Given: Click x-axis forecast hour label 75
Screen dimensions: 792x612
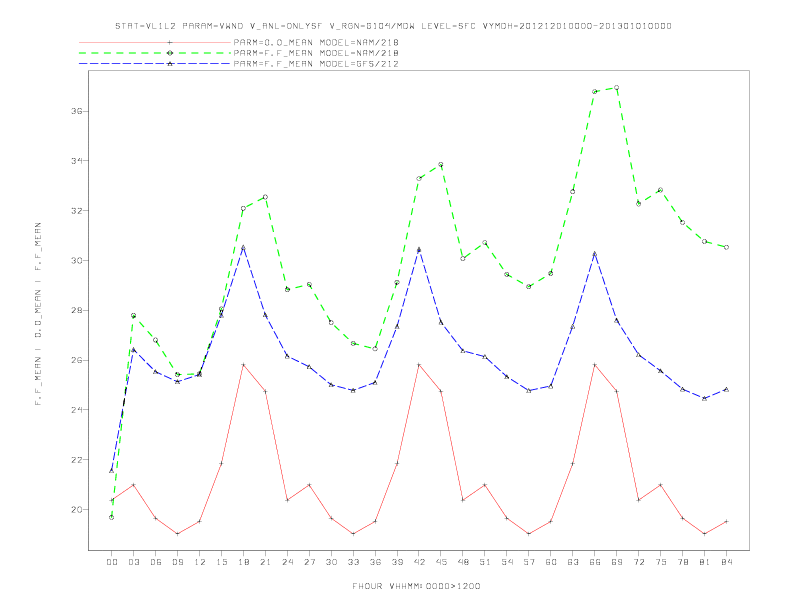Looking at the screenshot, I should click(x=661, y=562).
